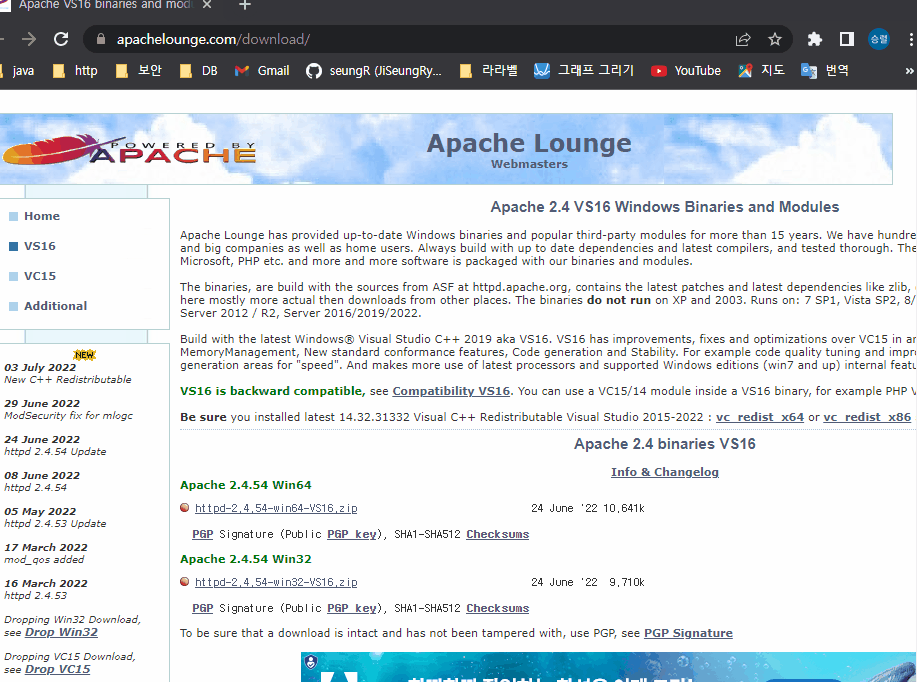Click the red bullet beside win32 zip
917x682 pixels.
[184, 581]
